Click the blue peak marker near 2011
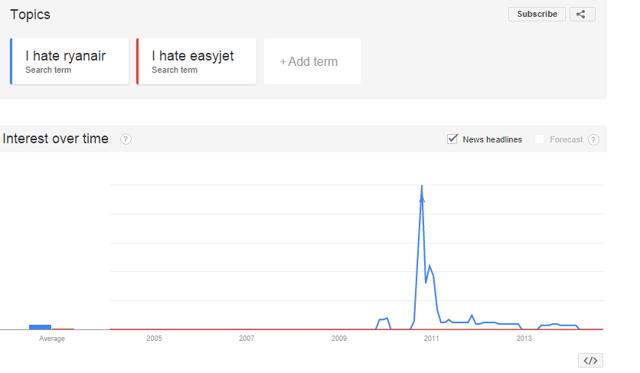640x373 pixels. point(422,199)
